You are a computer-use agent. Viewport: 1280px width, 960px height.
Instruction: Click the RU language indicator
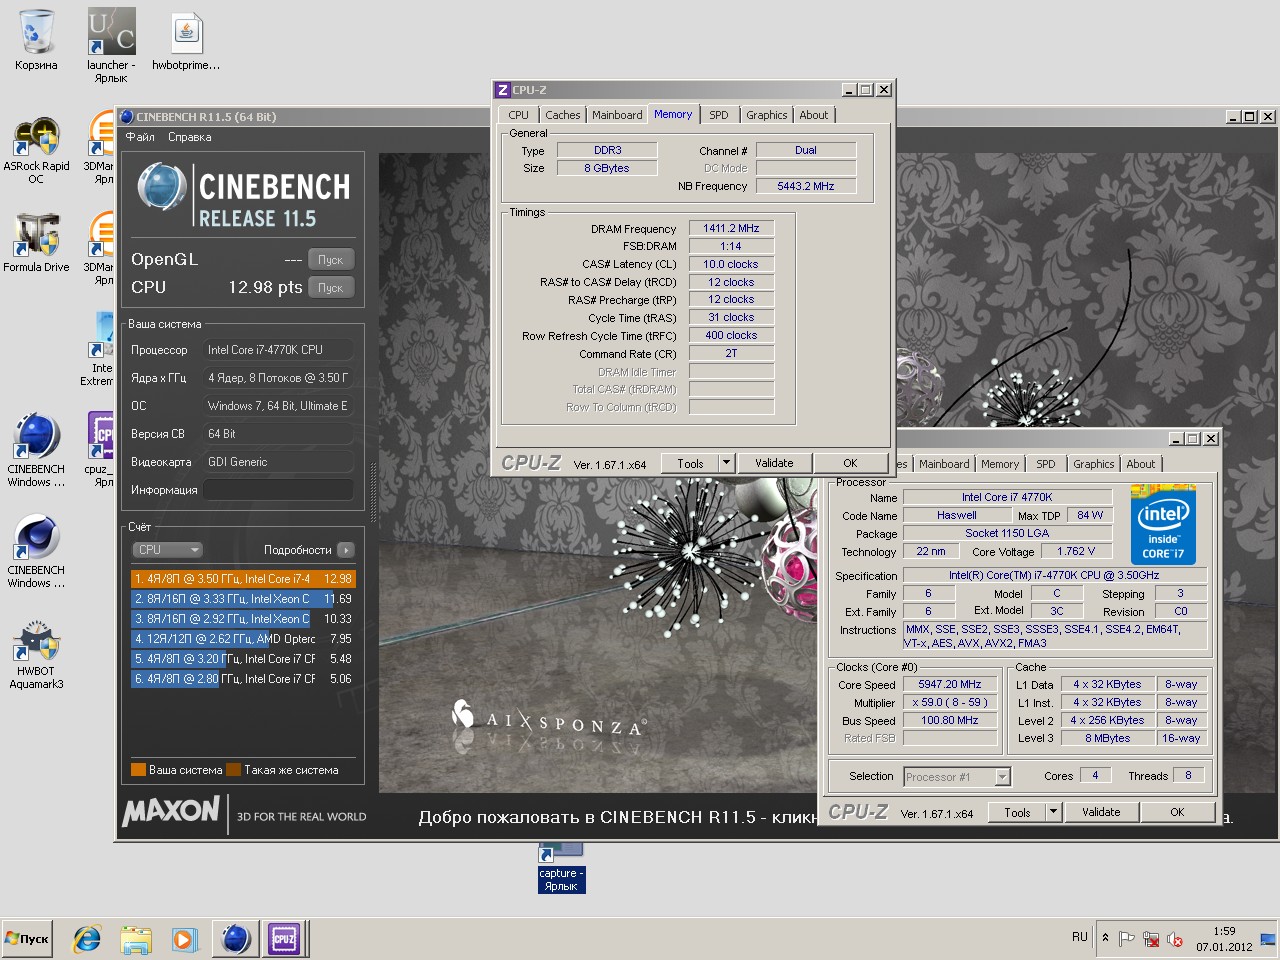[x=1080, y=937]
